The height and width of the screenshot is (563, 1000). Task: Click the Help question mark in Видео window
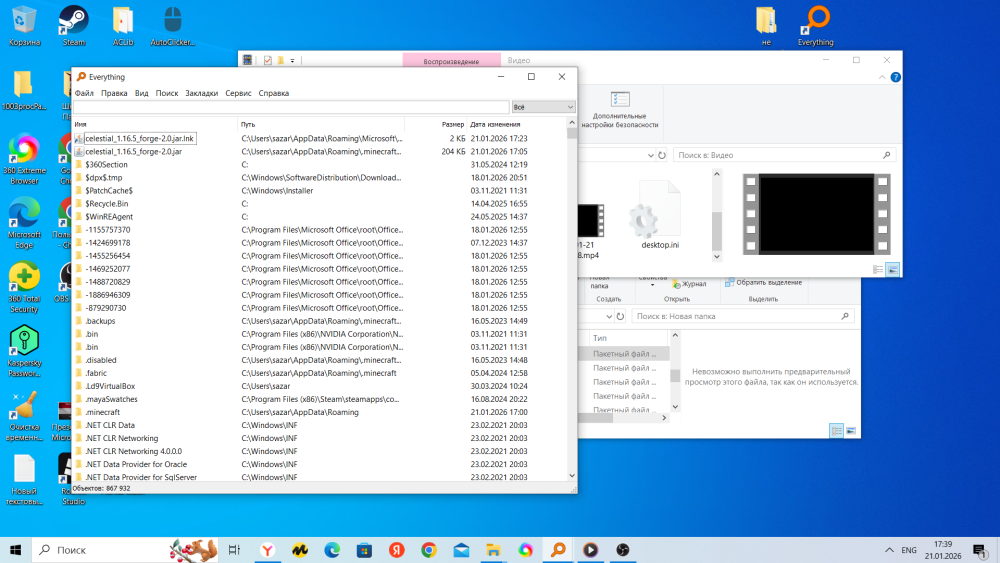pos(895,77)
